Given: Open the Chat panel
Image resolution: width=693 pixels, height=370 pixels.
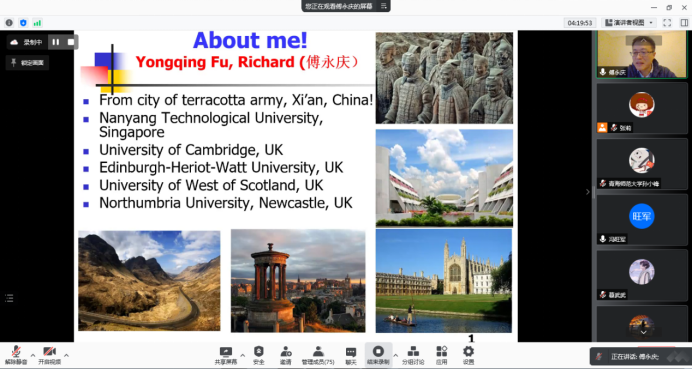Looking at the screenshot, I should [351, 355].
